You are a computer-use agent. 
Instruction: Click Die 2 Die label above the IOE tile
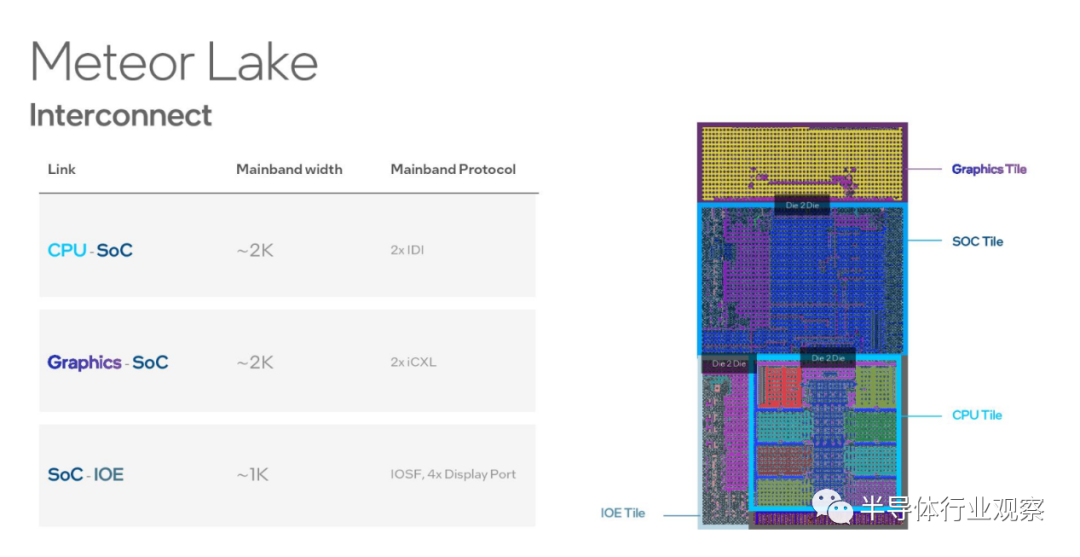[x=729, y=364]
